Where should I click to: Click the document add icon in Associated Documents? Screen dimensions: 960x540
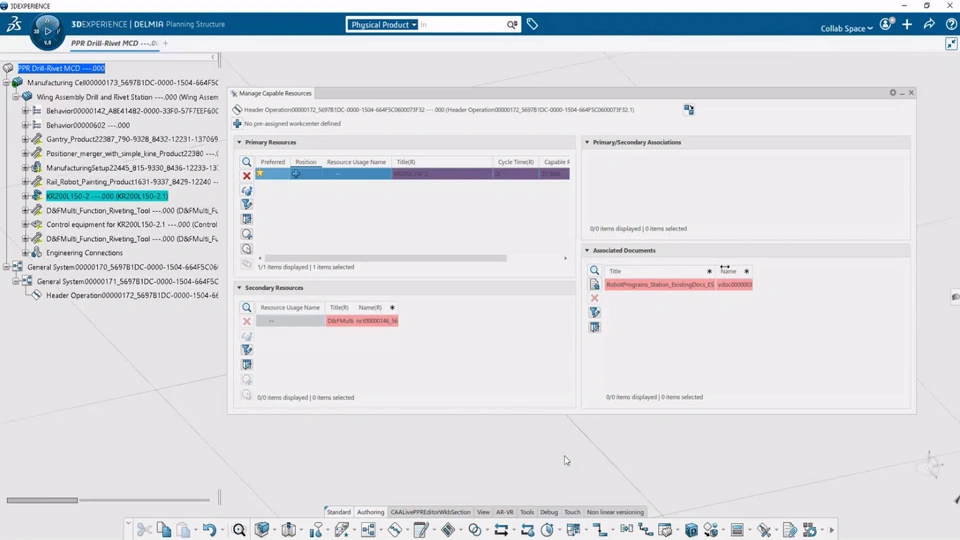[594, 285]
